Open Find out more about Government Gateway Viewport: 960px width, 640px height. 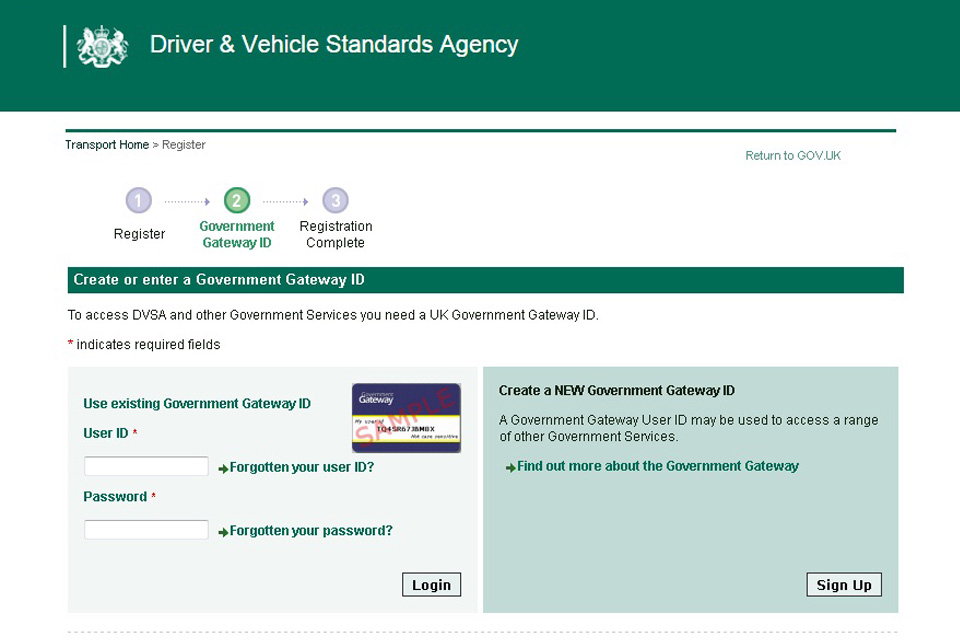658,467
